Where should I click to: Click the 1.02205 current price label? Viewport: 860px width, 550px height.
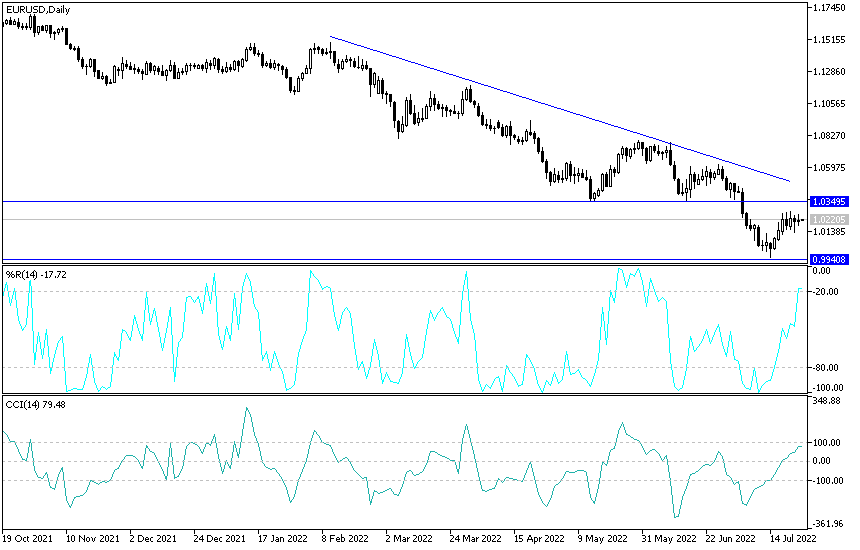point(829,219)
